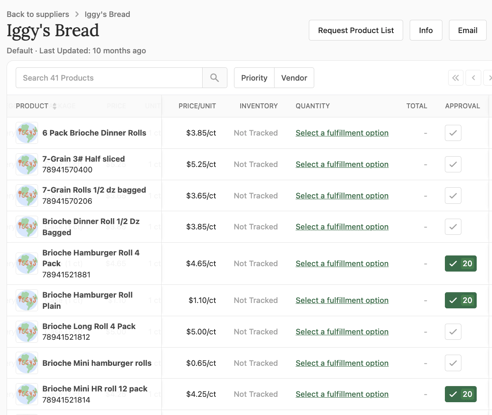Toggle approval 20 for Brioche Hamburger Roll Plain
This screenshot has width=492, height=415.
461,300
